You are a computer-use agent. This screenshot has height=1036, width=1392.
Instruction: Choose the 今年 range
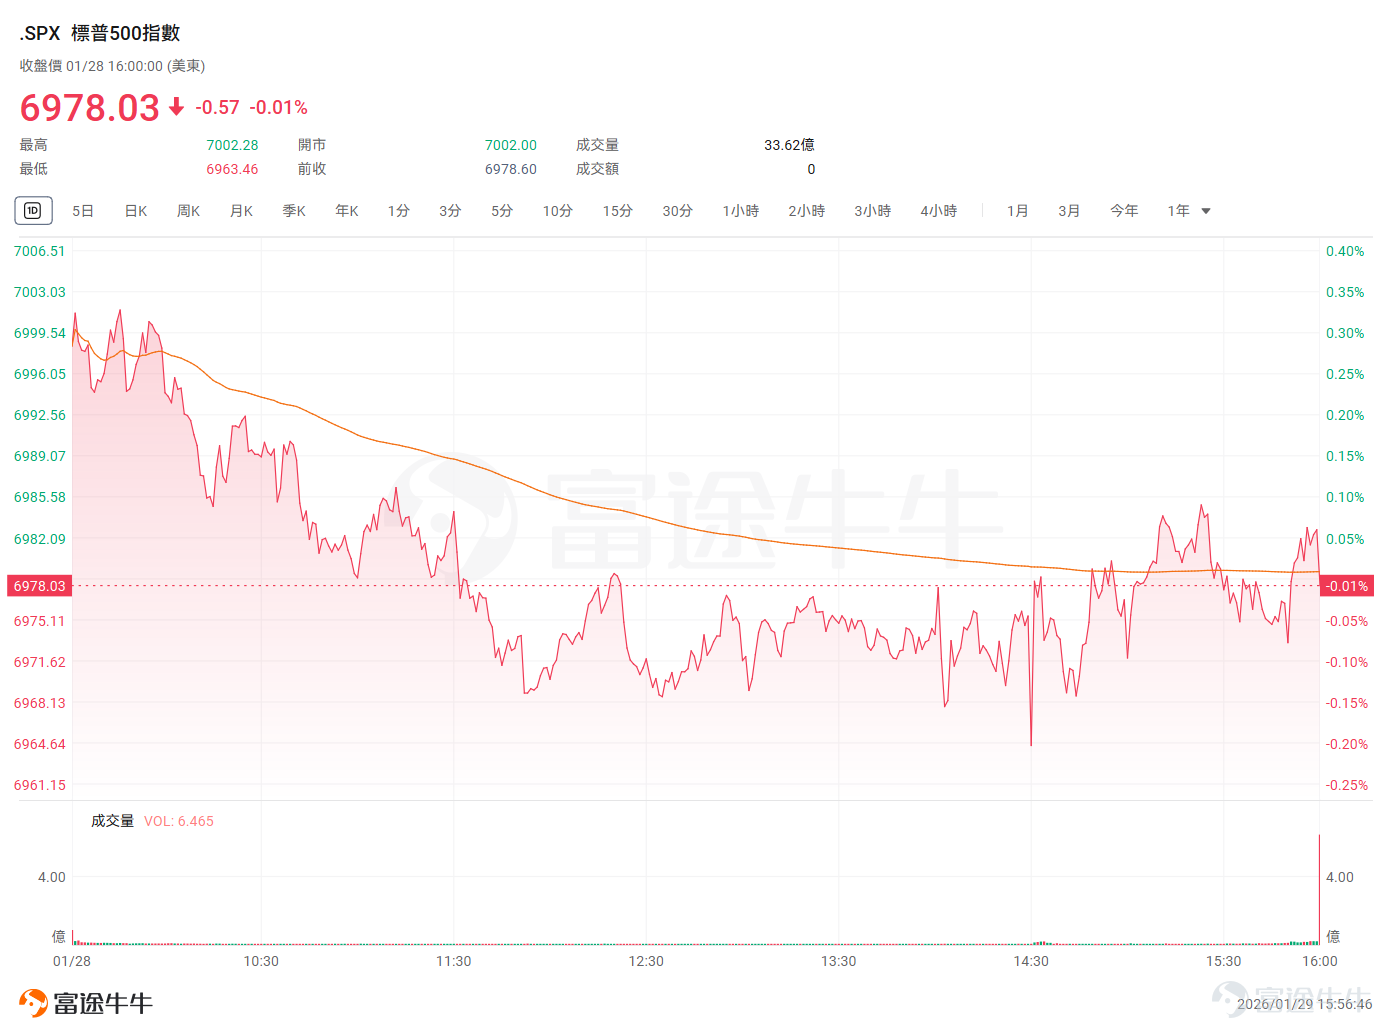tap(1125, 211)
